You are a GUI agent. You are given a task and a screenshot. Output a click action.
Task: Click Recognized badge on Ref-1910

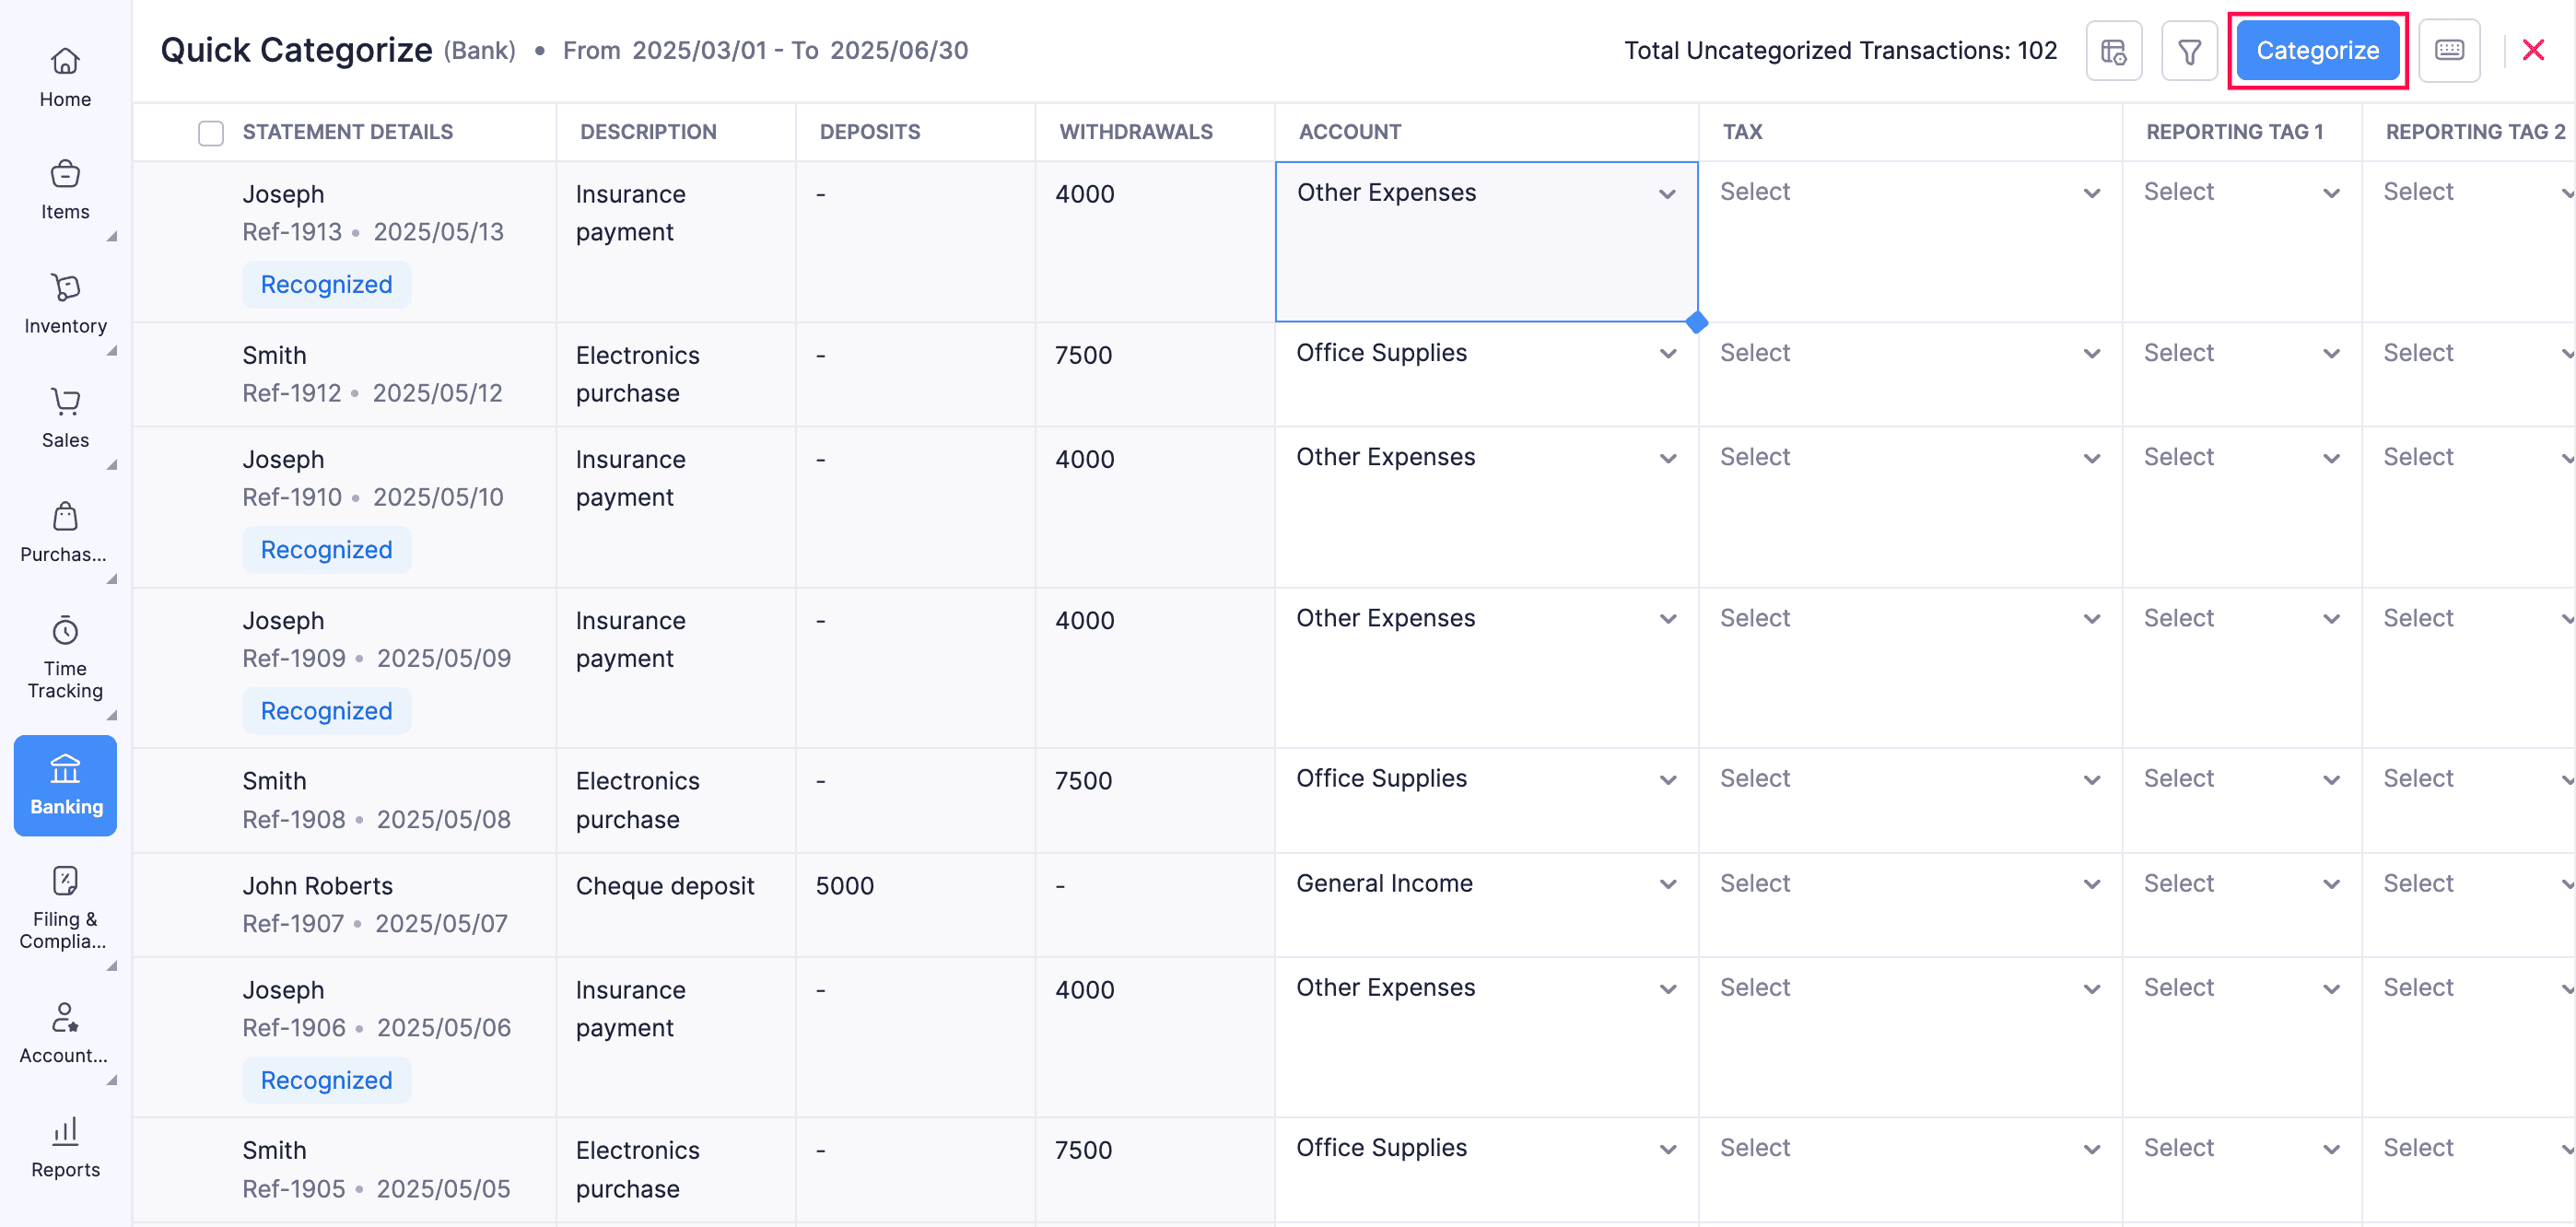(326, 550)
